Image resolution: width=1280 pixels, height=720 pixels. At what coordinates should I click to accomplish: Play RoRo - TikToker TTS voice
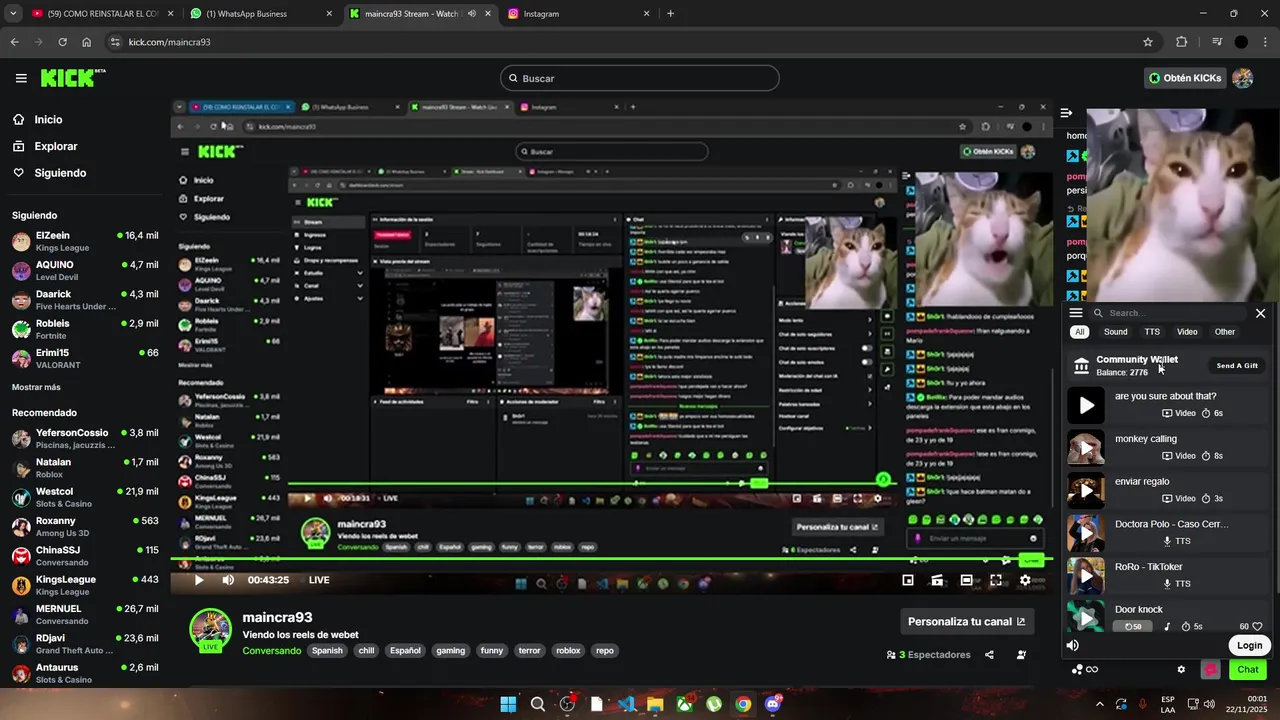point(1086,576)
